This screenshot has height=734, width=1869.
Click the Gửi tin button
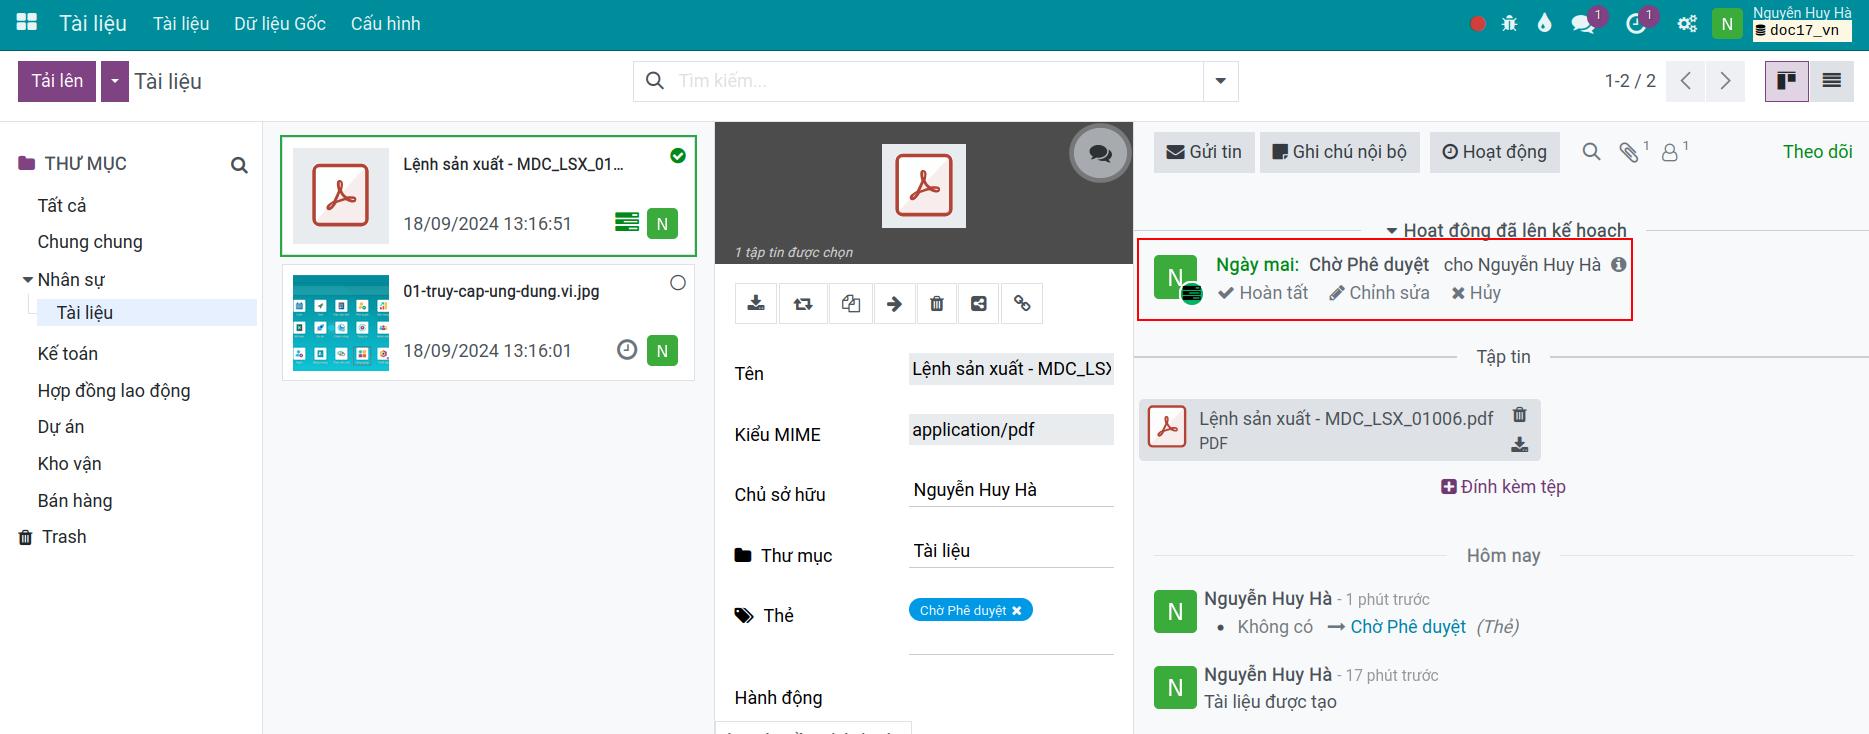coord(1204,152)
